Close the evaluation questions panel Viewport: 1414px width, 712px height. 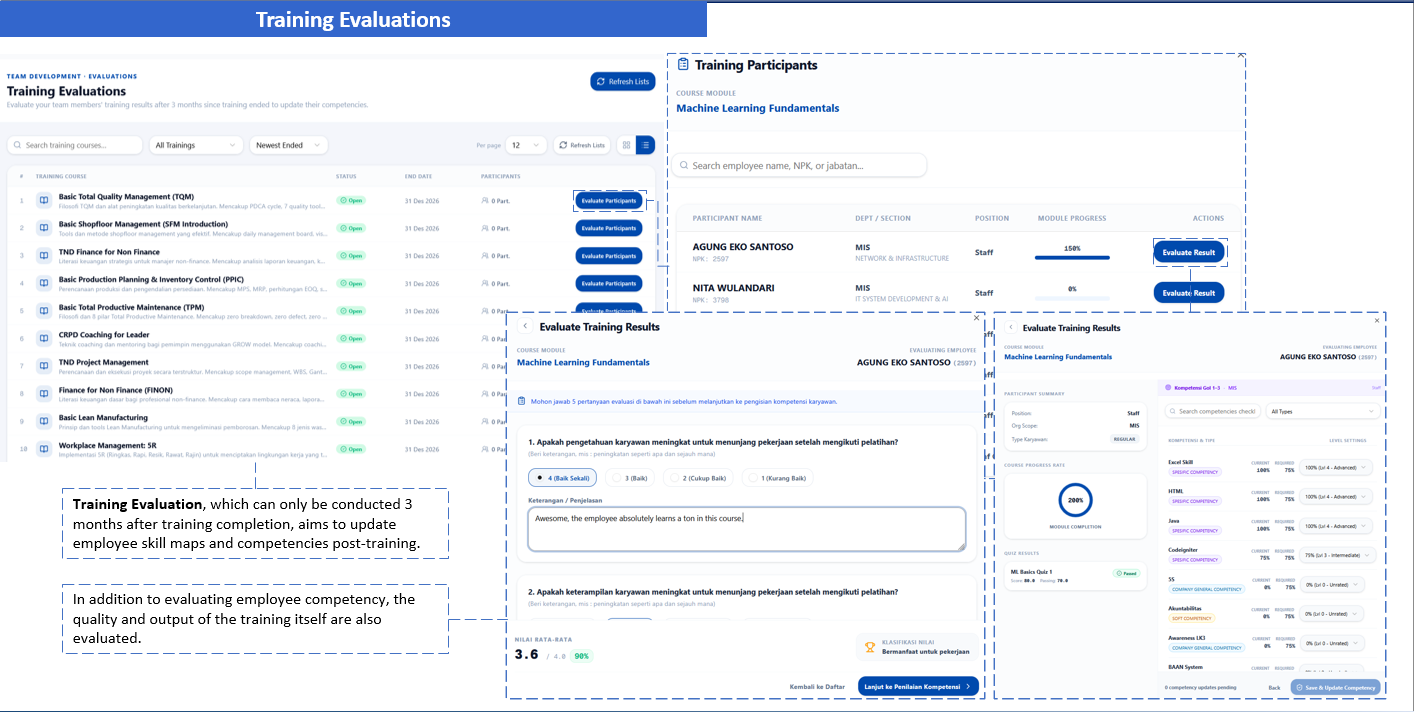point(977,318)
